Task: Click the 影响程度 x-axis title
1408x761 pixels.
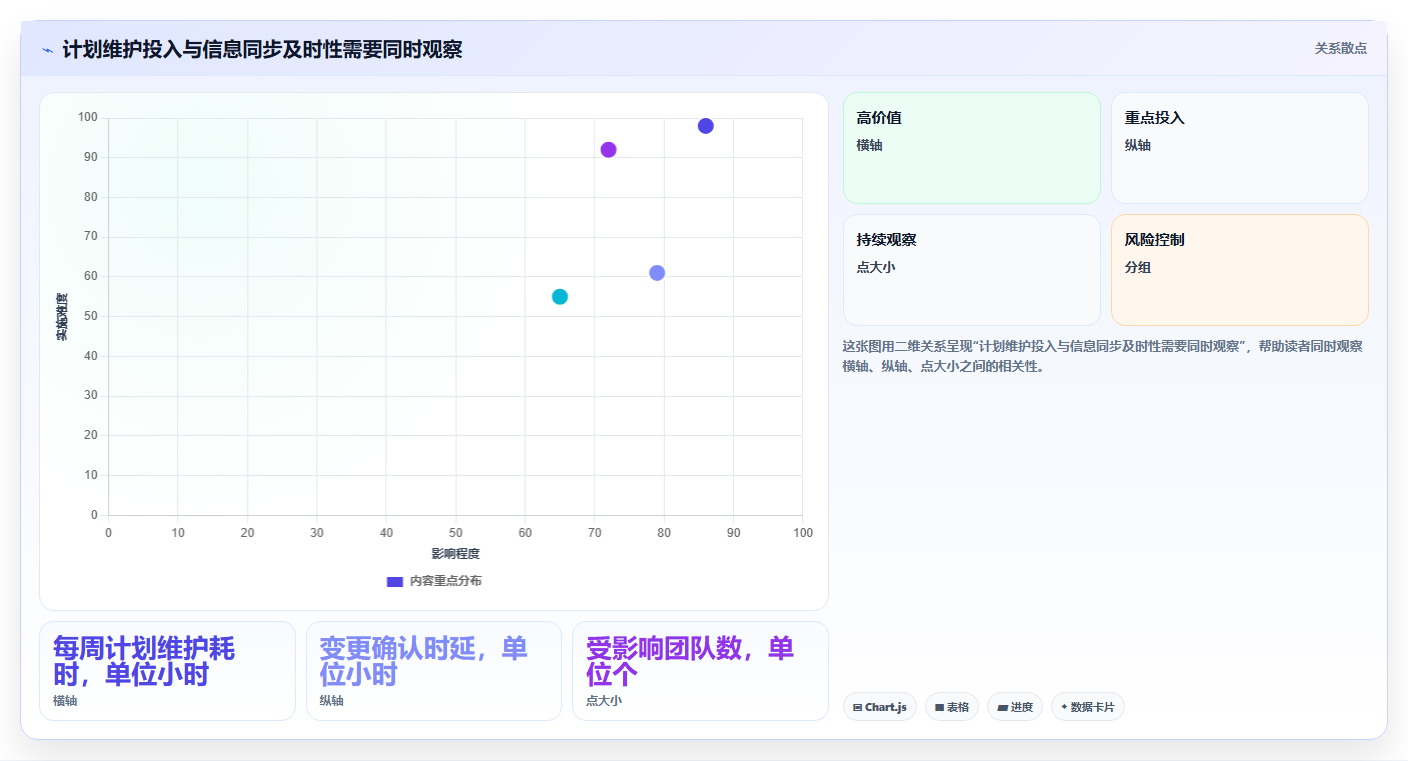Action: [x=456, y=554]
